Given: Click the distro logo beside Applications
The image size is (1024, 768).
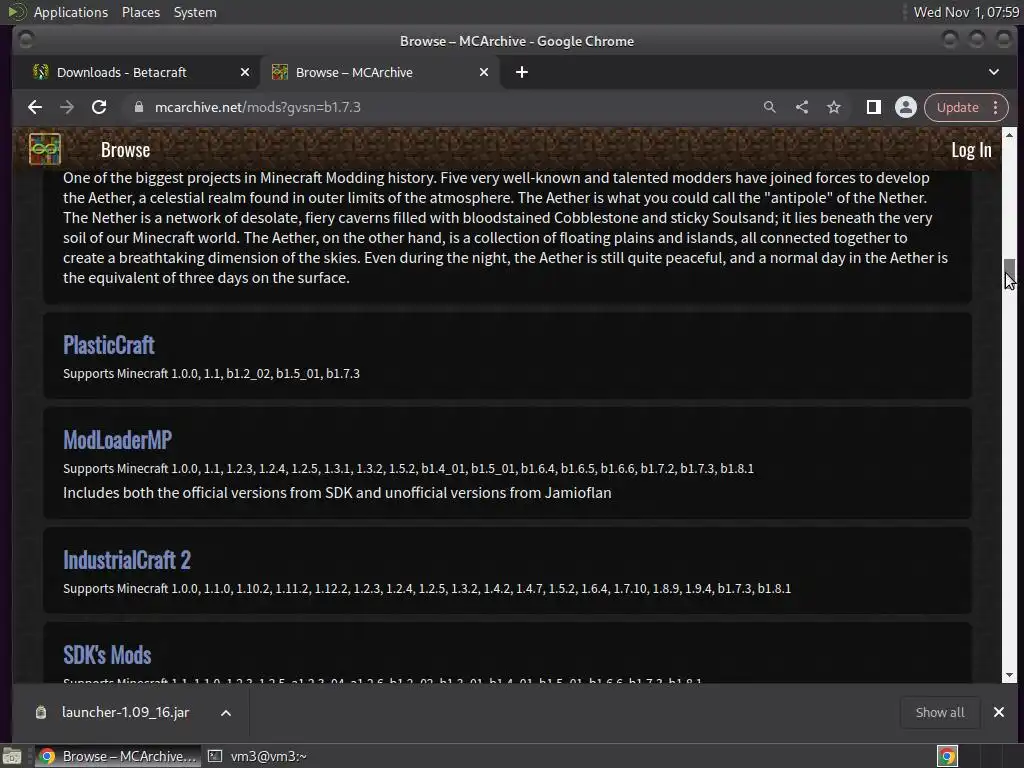Looking at the screenshot, I should (x=17, y=12).
